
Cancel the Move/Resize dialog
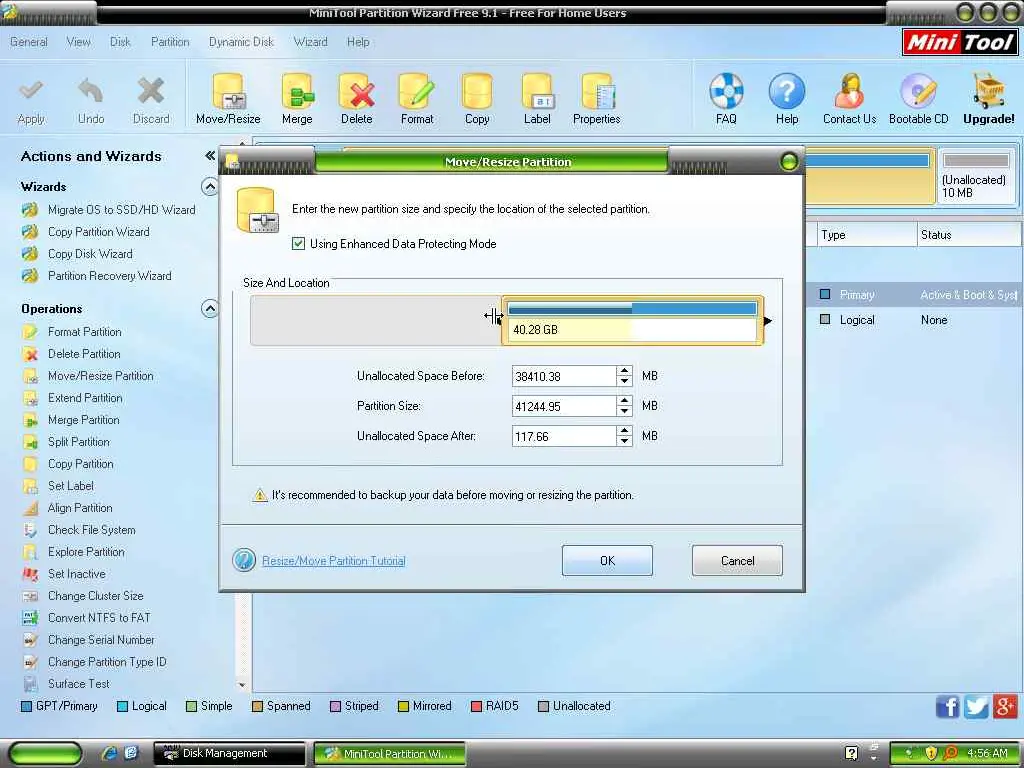tap(737, 560)
